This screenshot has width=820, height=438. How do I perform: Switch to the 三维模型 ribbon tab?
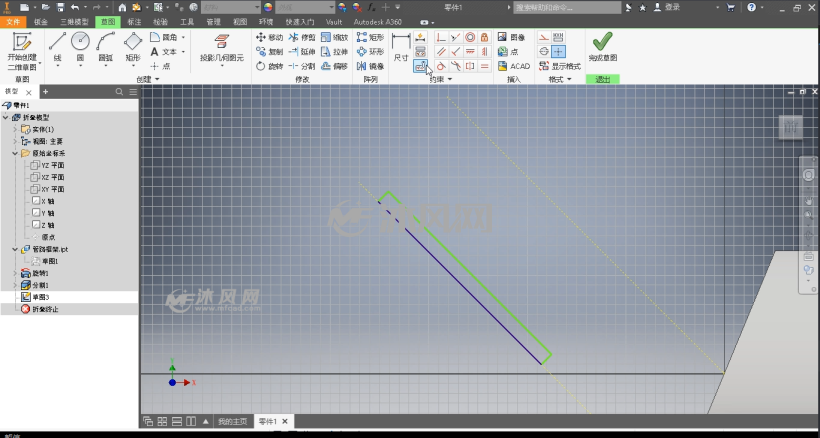coord(74,22)
